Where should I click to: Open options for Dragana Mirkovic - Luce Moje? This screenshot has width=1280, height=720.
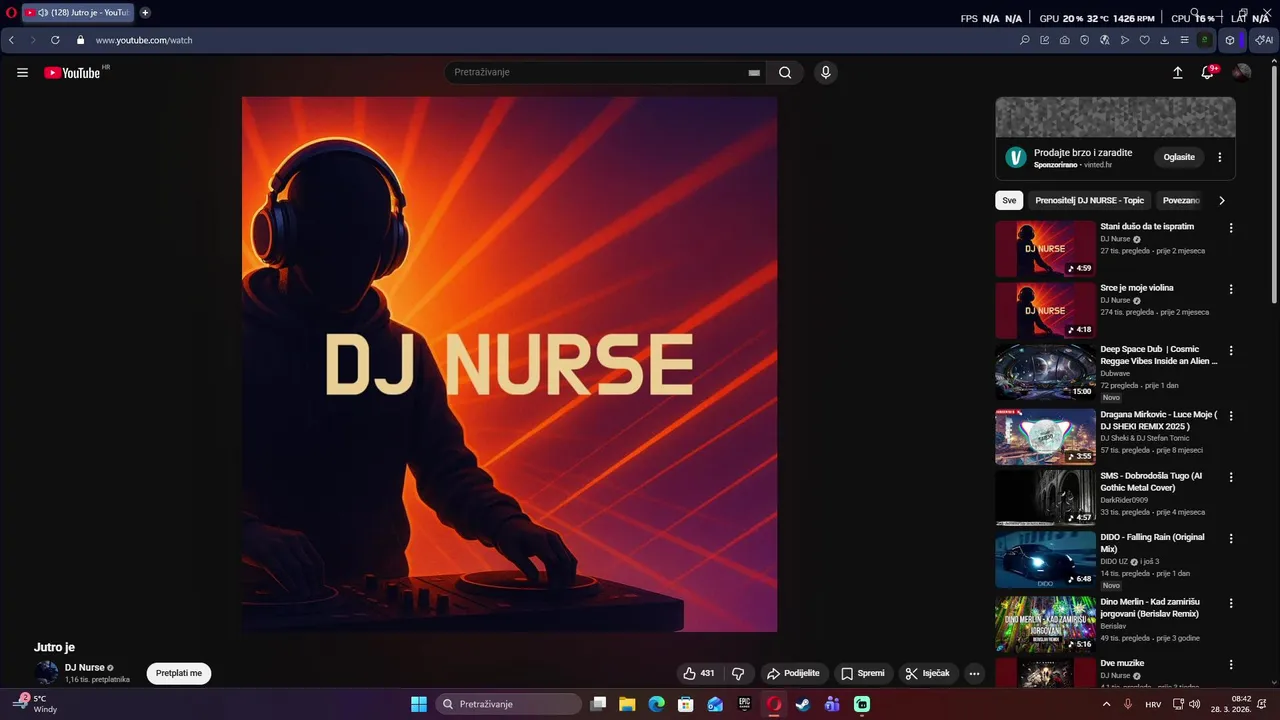click(x=1231, y=415)
